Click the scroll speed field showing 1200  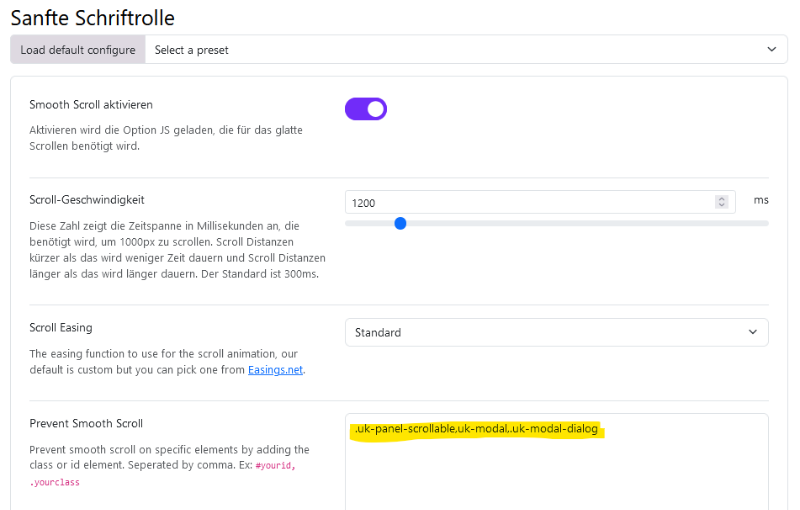pyautogui.click(x=540, y=202)
